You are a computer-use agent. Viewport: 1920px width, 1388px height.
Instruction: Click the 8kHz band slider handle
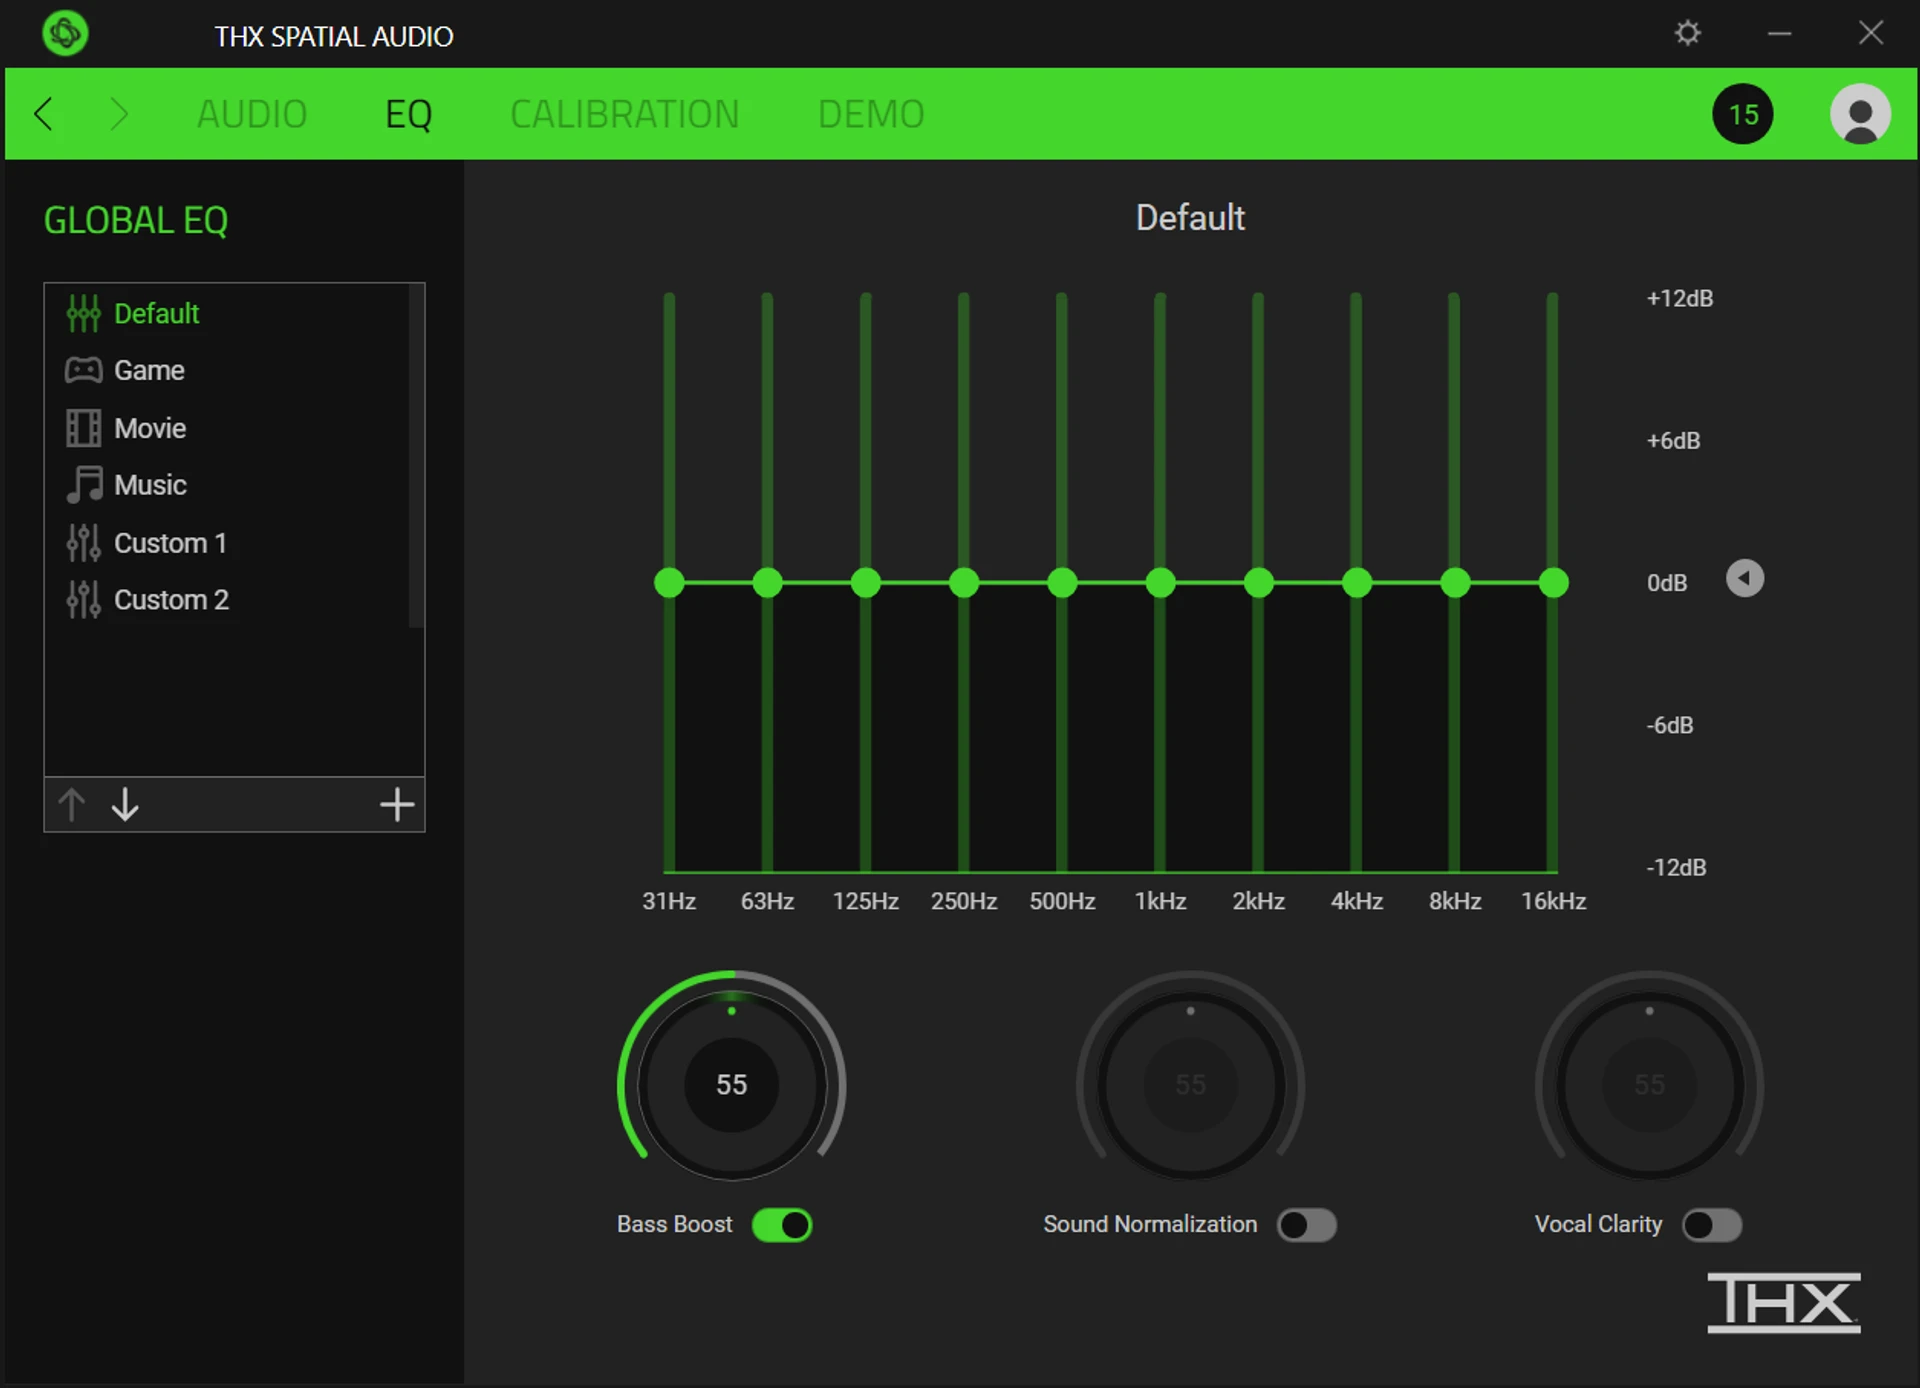pyautogui.click(x=1455, y=583)
